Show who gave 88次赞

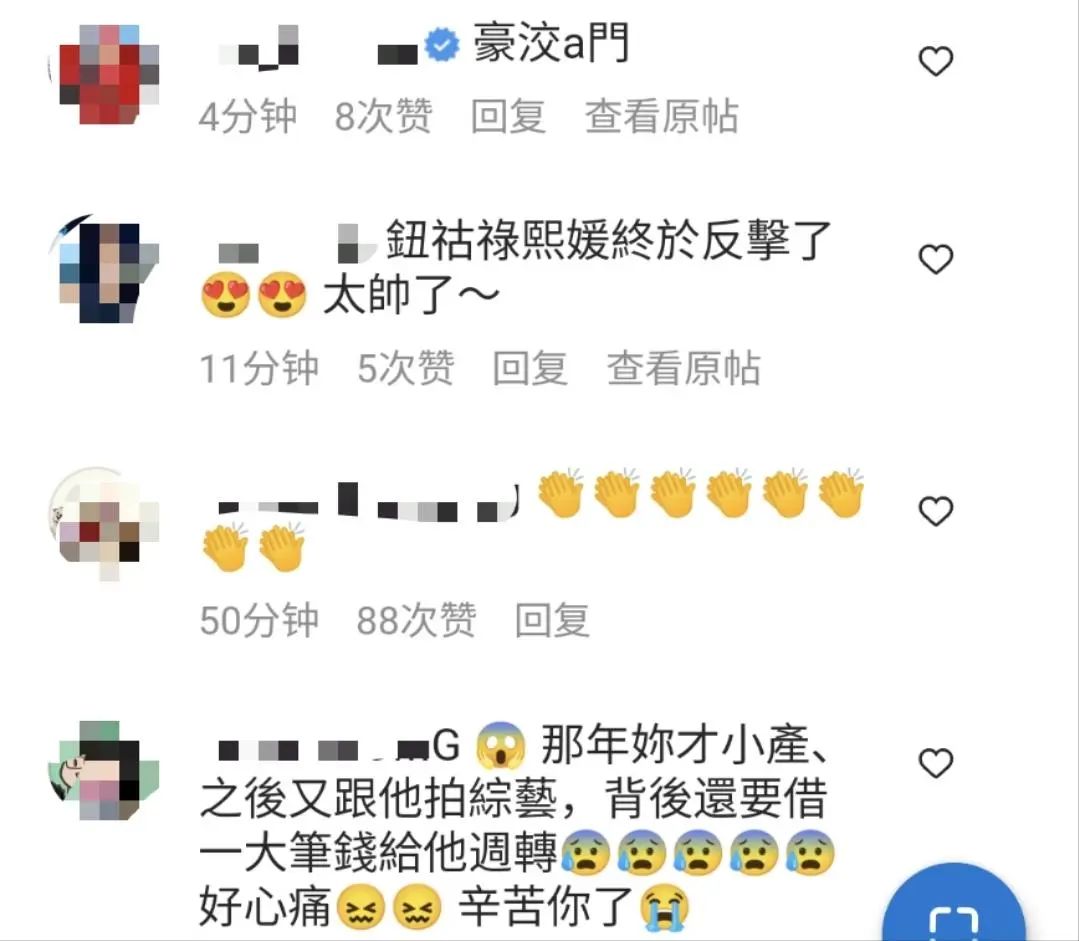[416, 620]
